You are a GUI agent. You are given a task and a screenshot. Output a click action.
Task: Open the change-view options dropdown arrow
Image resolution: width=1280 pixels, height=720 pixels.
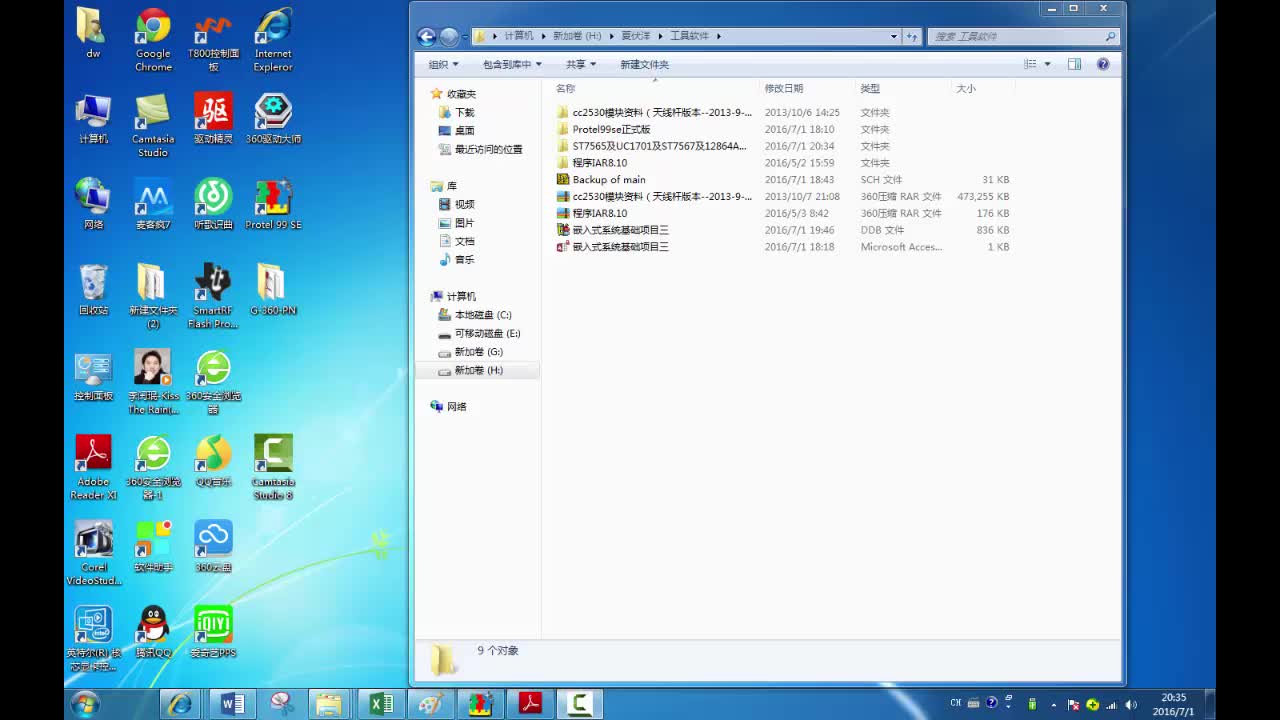(1047, 64)
